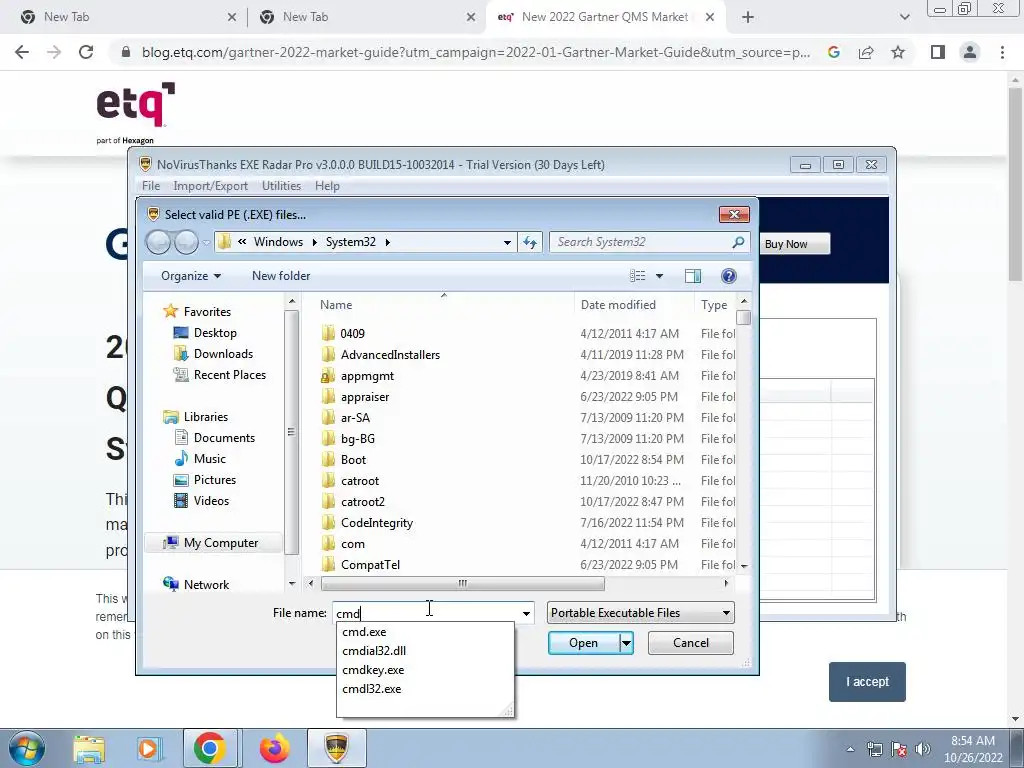Select My Computer in navigation pane
Viewport: 1024px width, 768px height.
(x=213, y=543)
